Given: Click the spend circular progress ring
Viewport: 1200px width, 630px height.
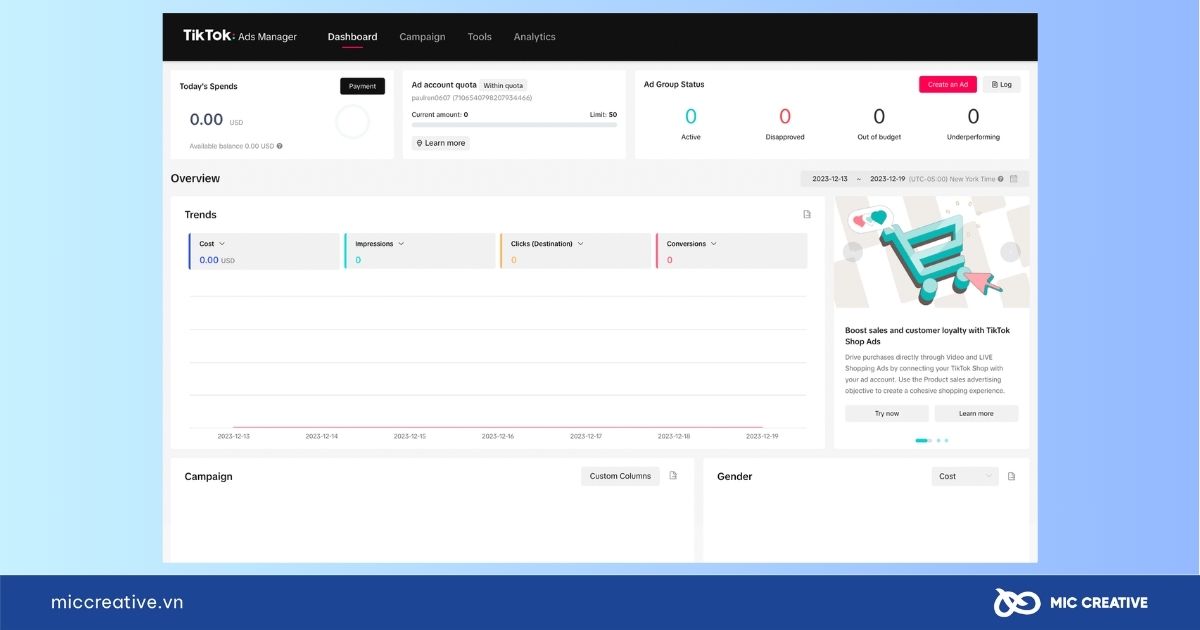Looking at the screenshot, I should point(352,122).
